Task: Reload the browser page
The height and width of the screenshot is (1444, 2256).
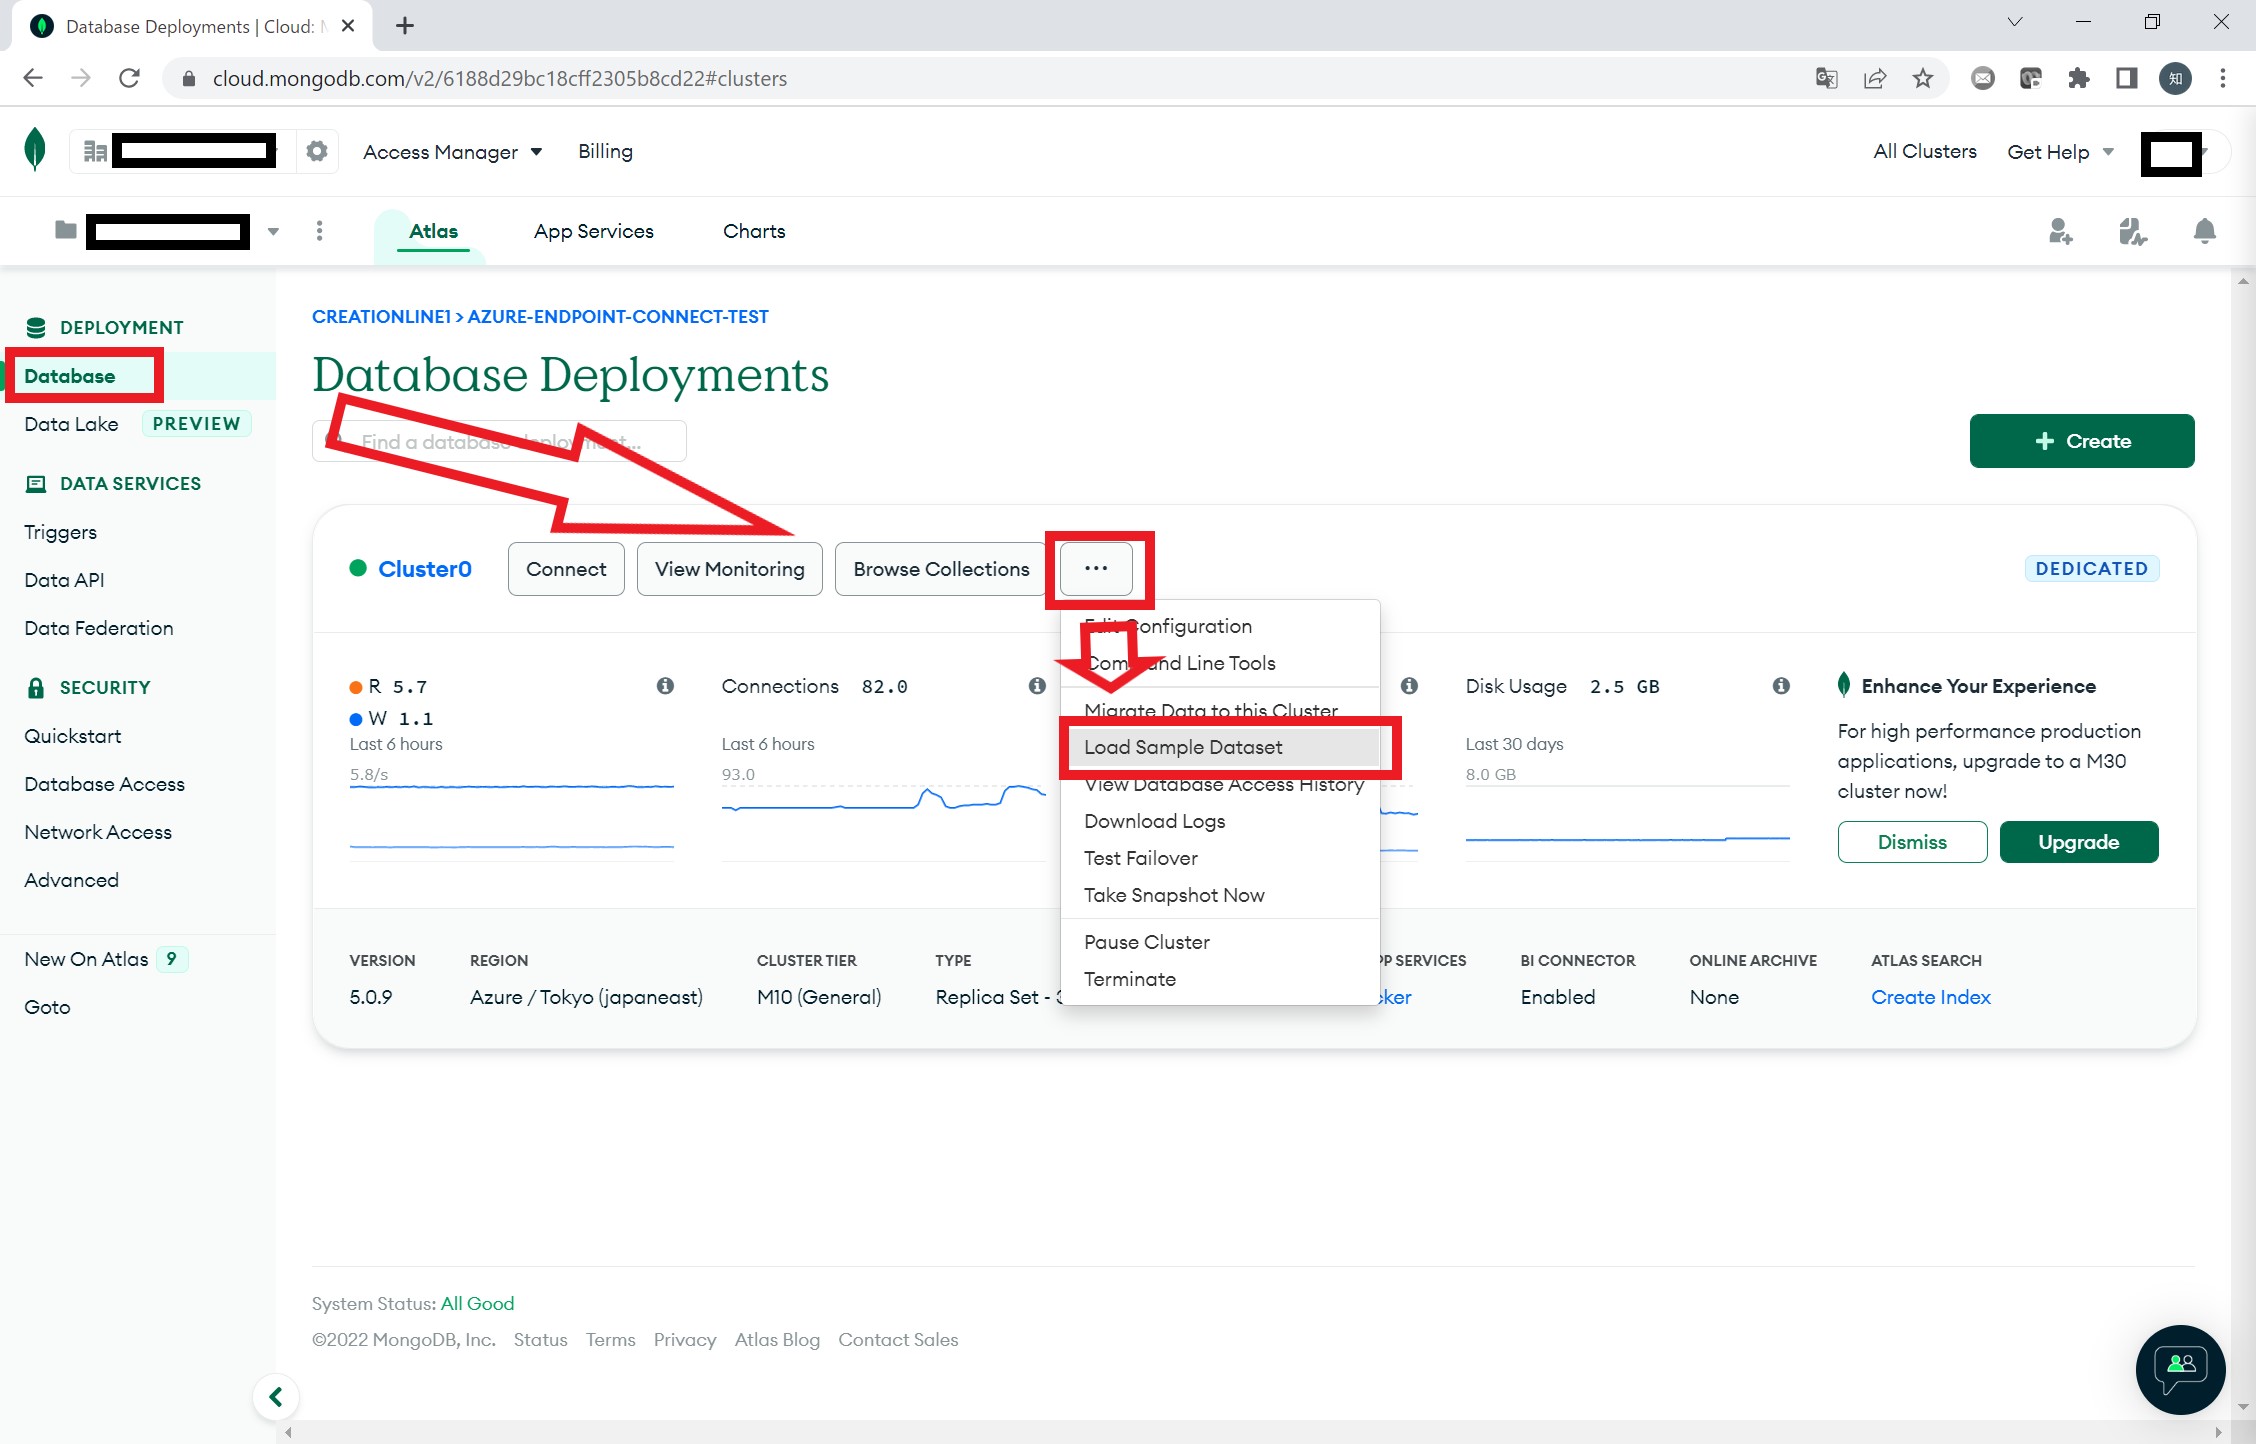Action: coord(129,78)
